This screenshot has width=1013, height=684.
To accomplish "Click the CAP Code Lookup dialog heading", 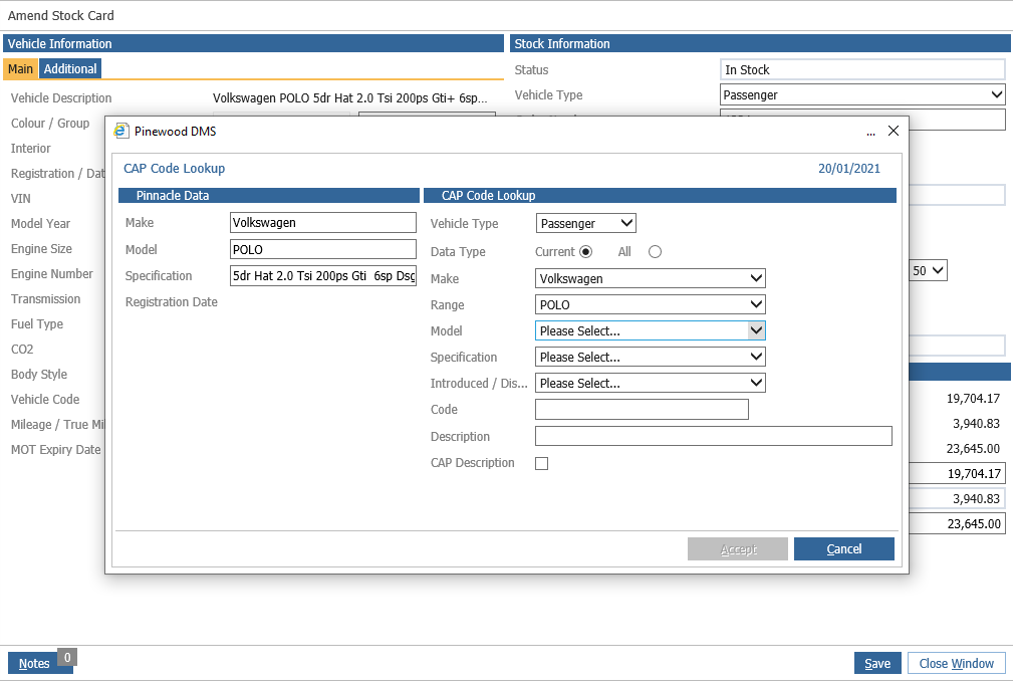I will click(174, 169).
